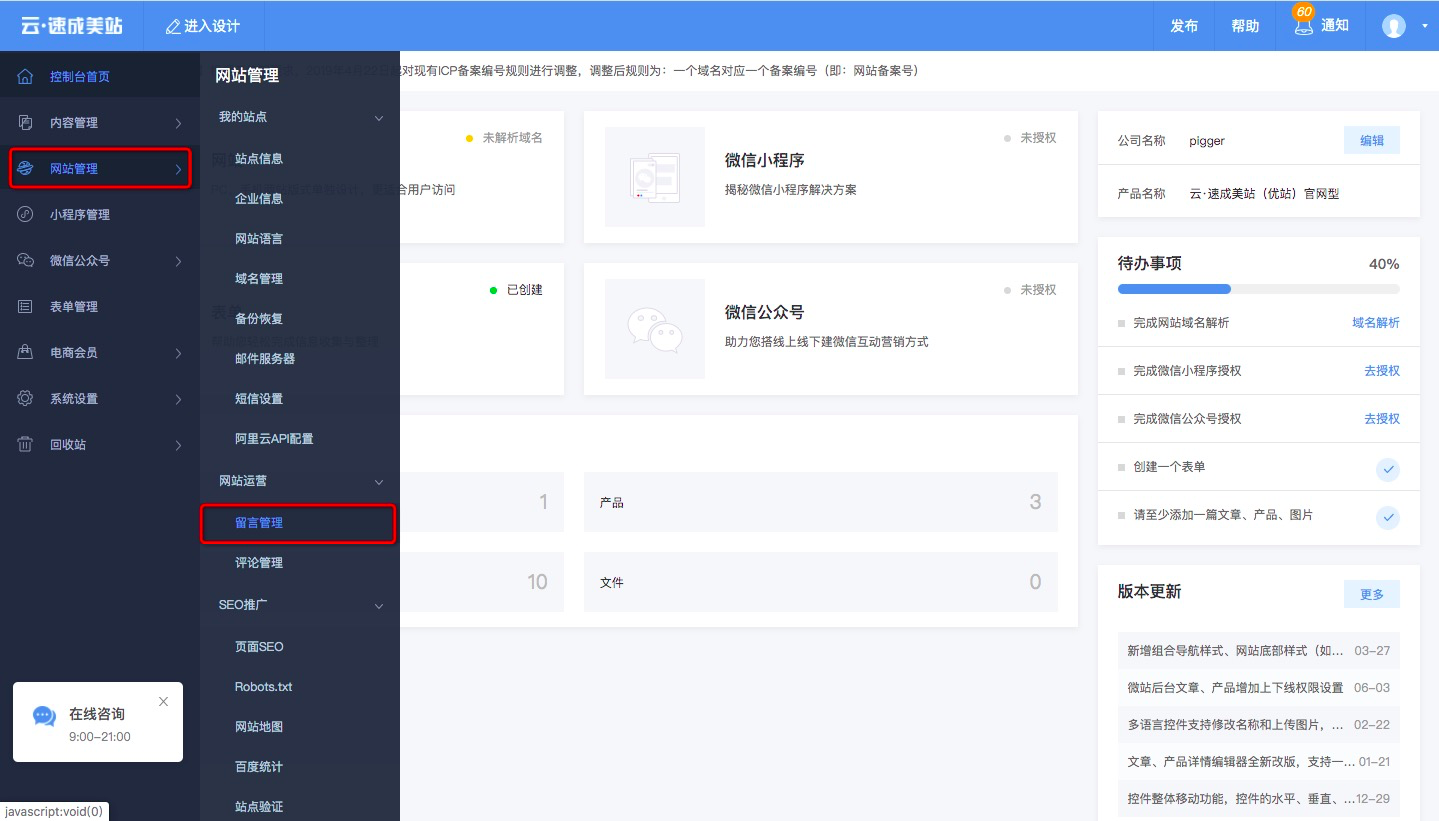
Task: Click the 回收站 trash icon
Action: point(26,445)
